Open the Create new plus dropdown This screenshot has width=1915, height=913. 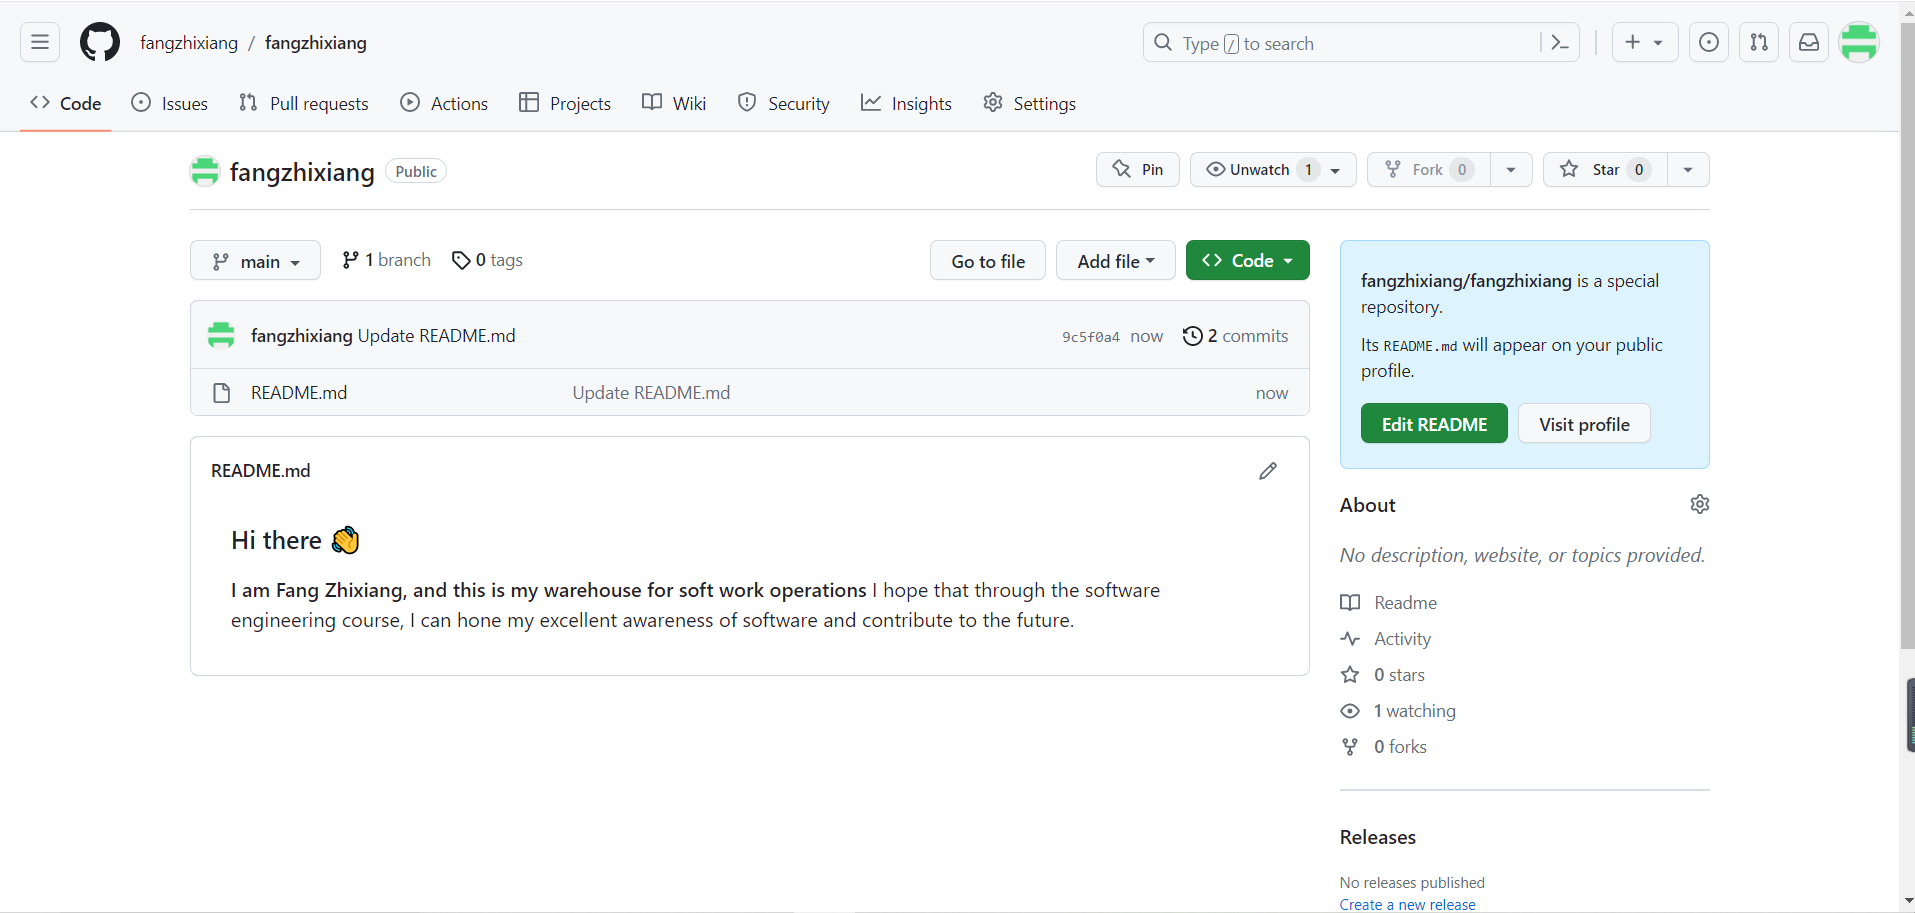(1645, 42)
